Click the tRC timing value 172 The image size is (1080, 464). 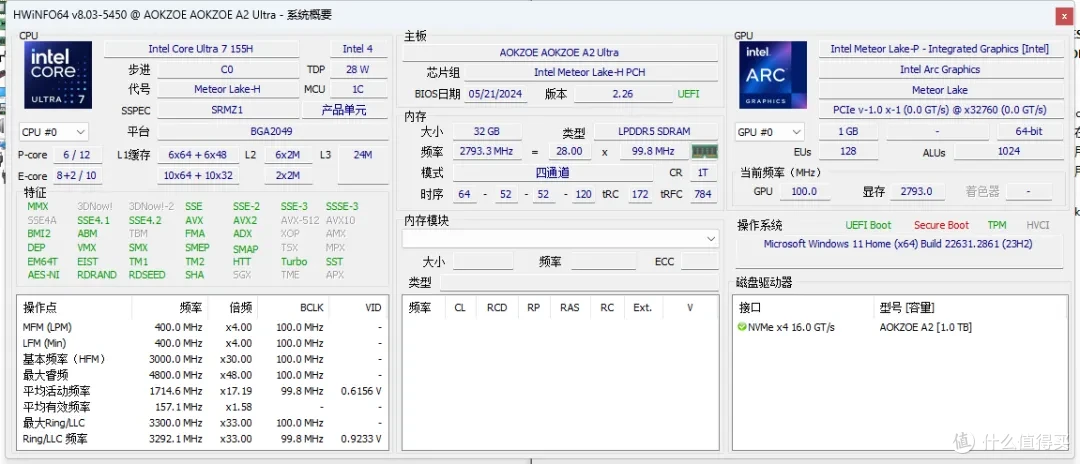tap(640, 194)
